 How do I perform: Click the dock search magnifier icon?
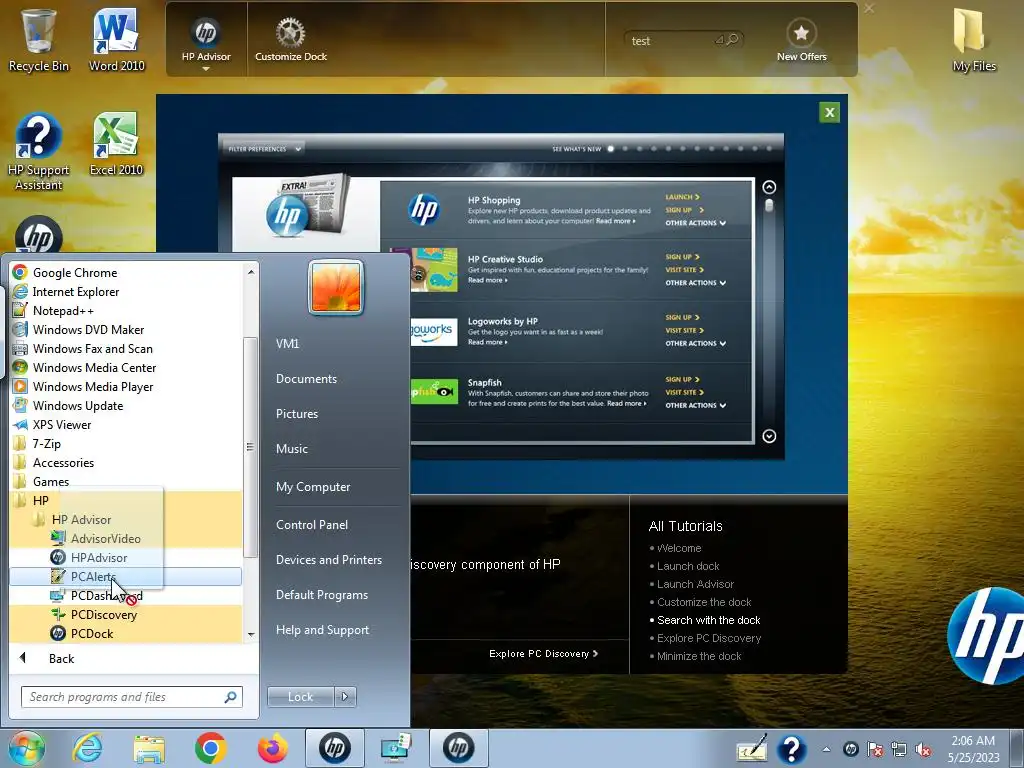[733, 40]
